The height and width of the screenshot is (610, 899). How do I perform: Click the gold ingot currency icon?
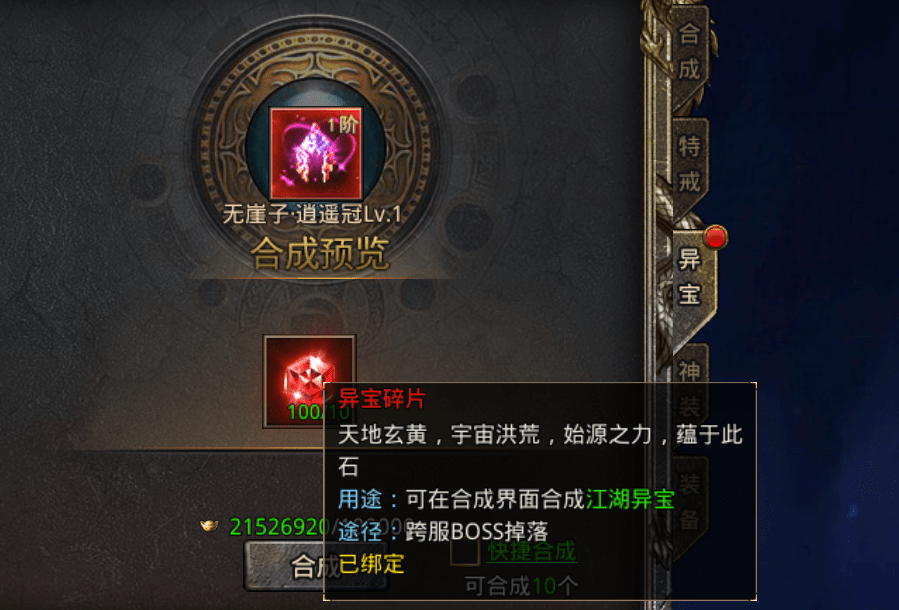[x=209, y=525]
